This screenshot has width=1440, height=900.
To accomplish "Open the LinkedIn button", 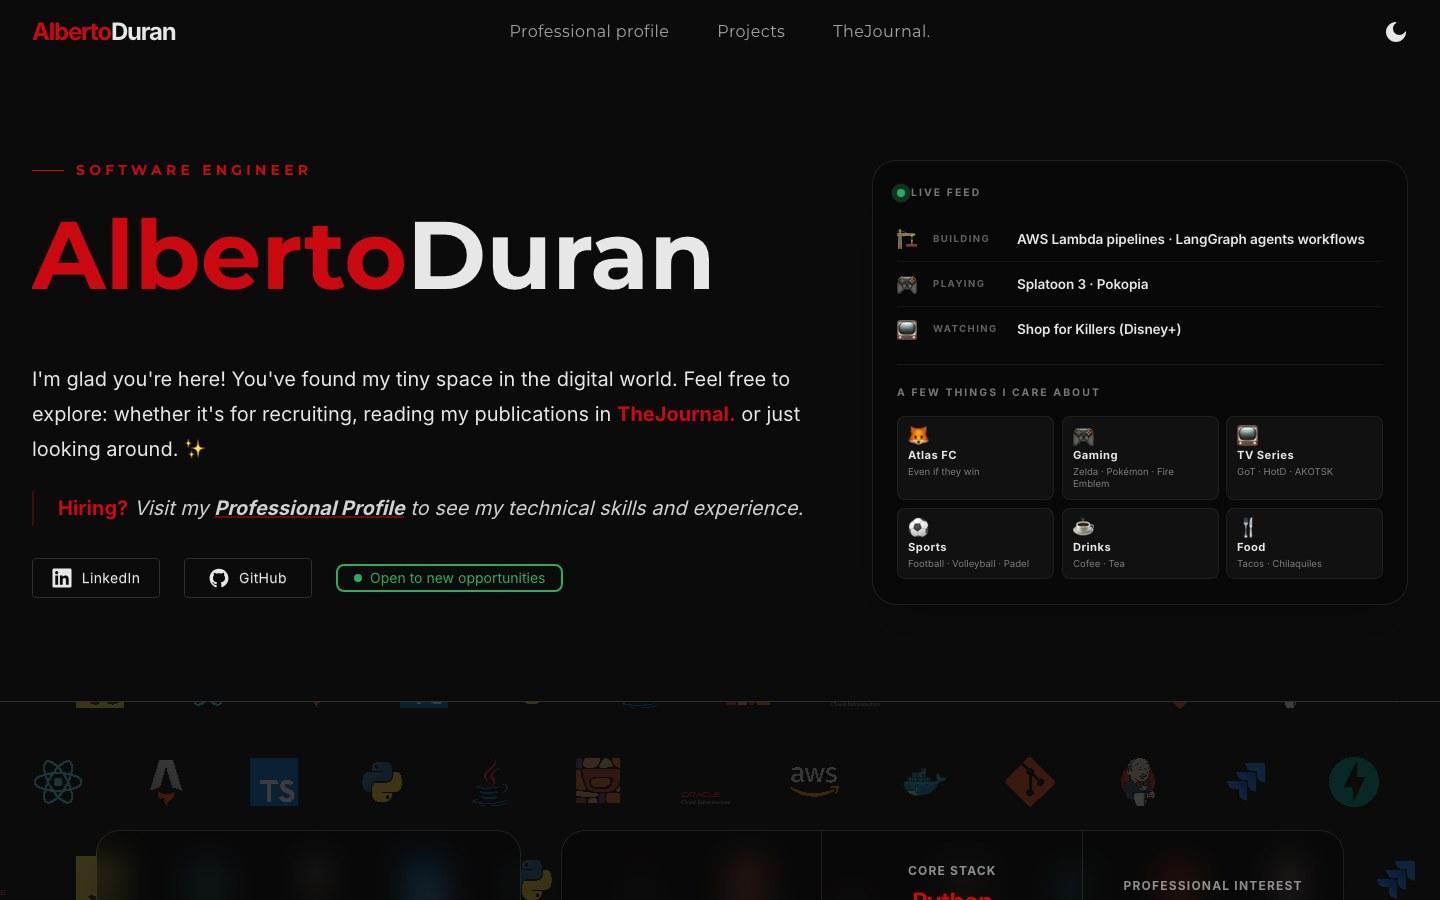I will pos(96,578).
